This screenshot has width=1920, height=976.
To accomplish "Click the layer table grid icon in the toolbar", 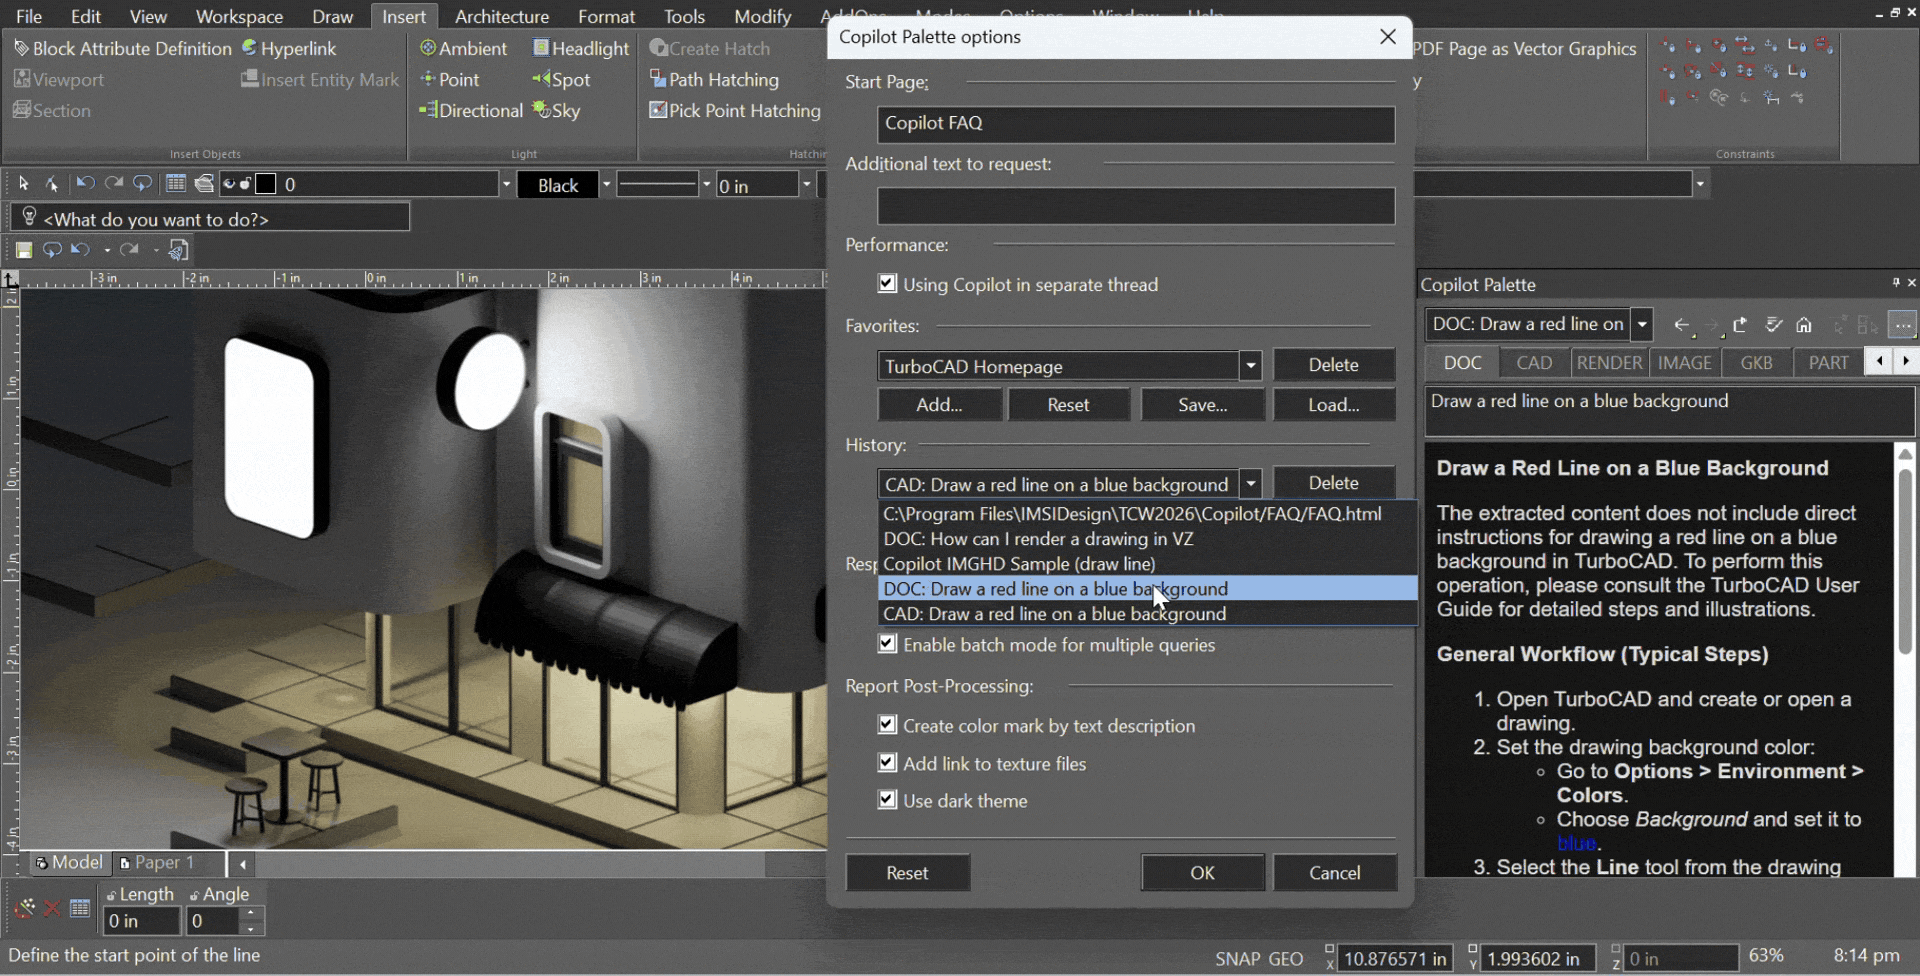I will pos(176,184).
